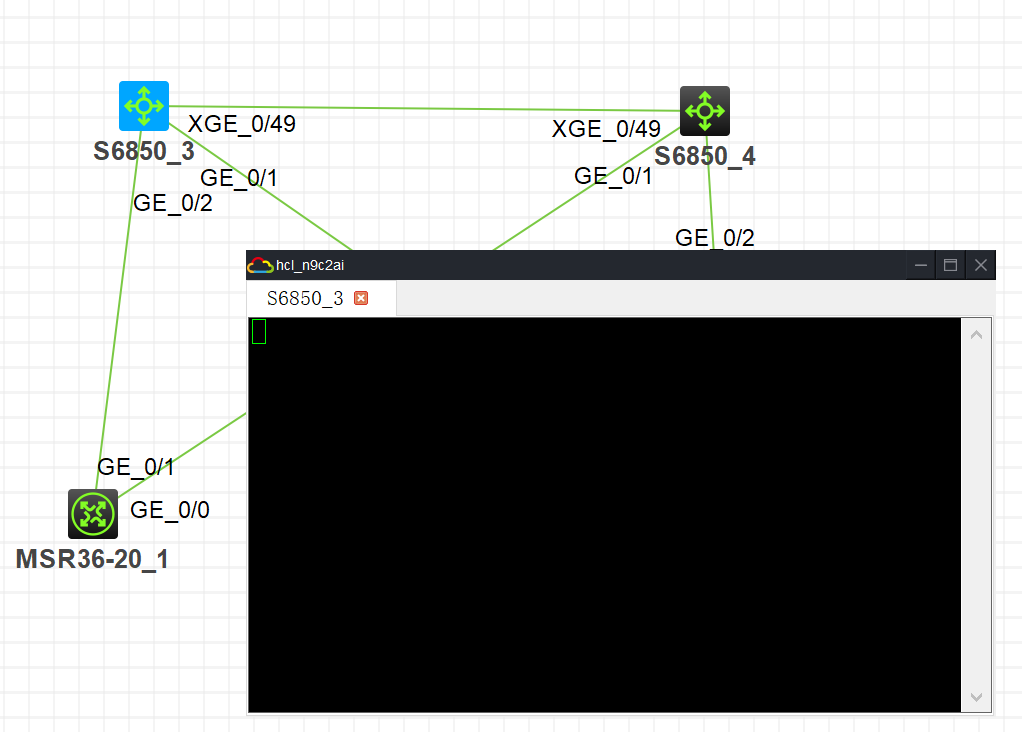Click the GE_0/0 port label near router

click(170, 510)
